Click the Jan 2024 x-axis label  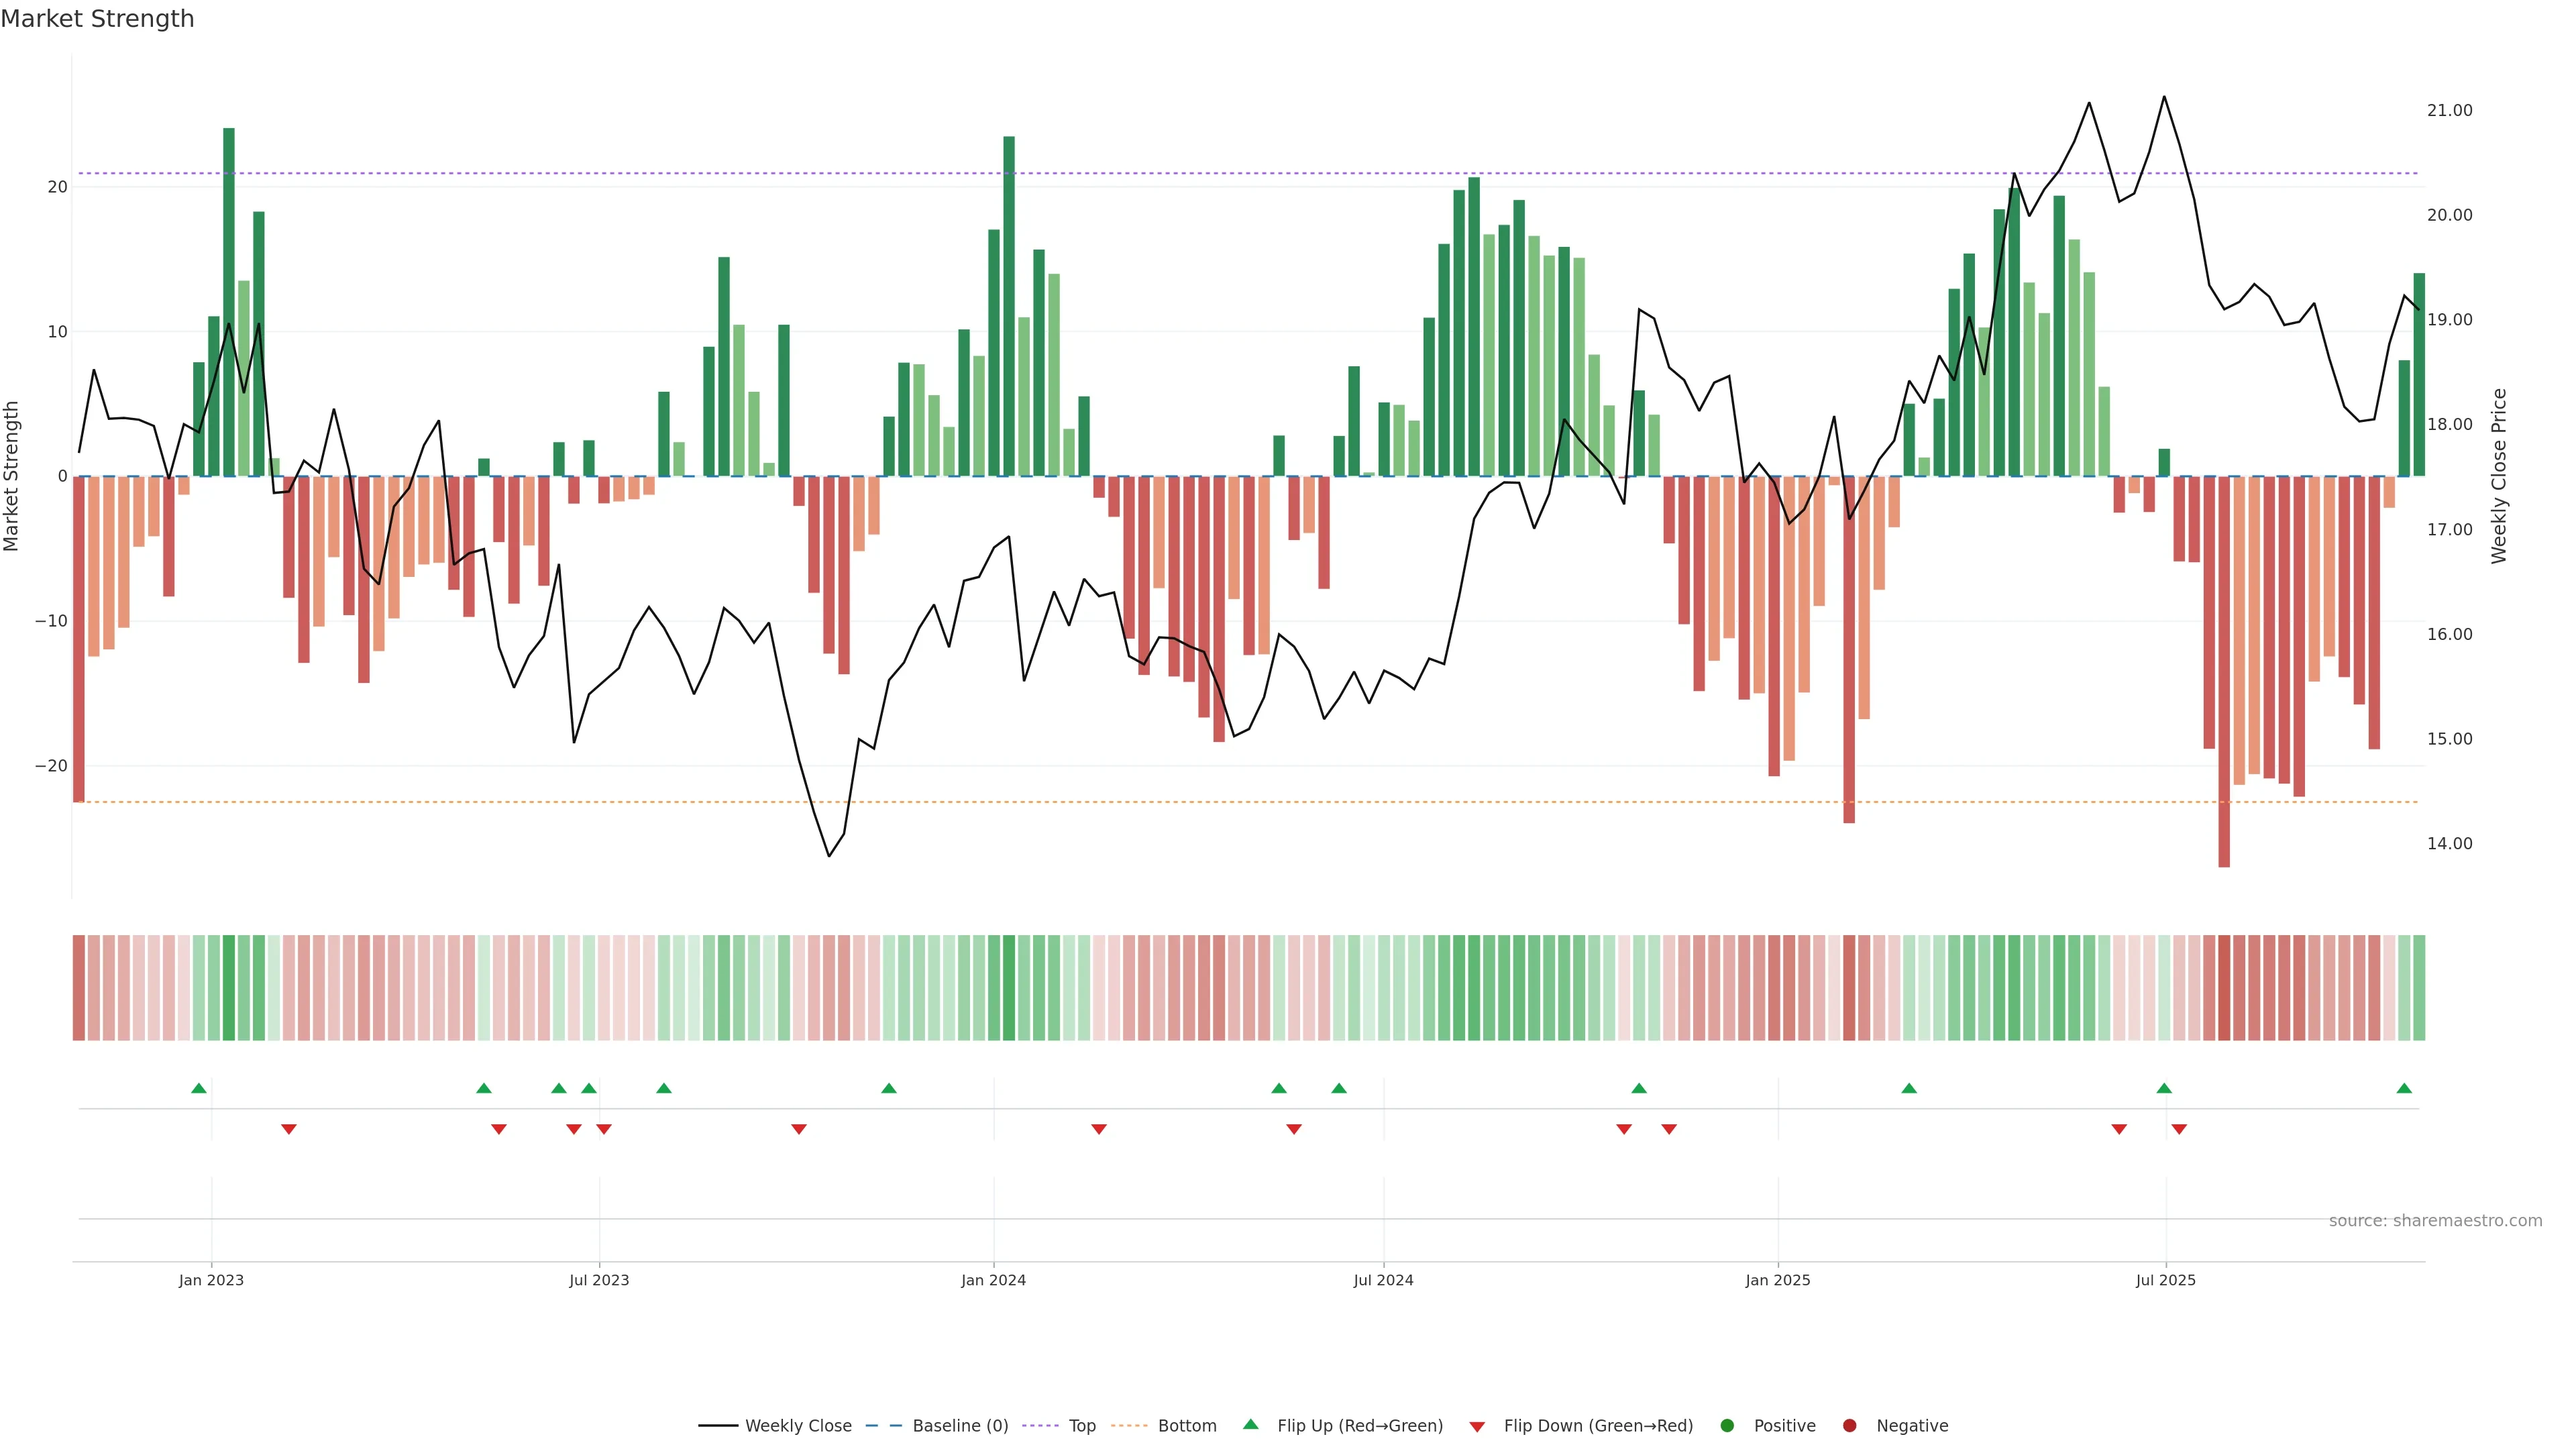993,1280
